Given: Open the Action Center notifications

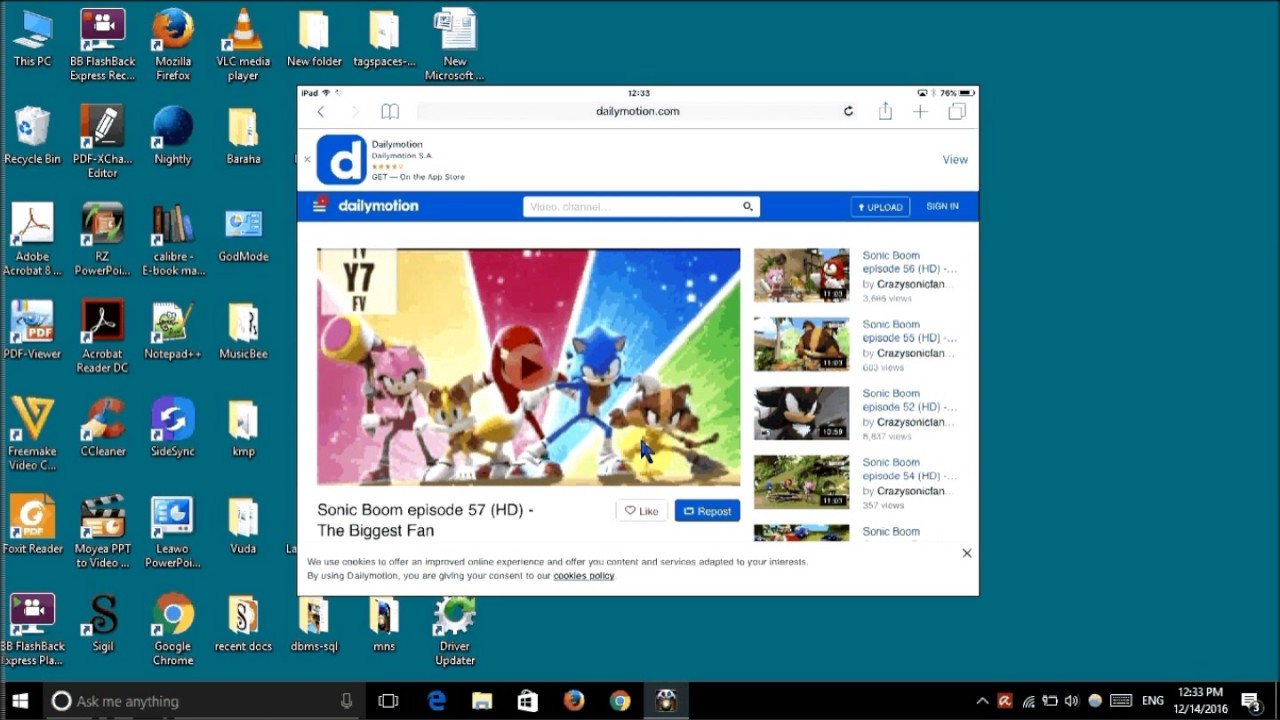Looking at the screenshot, I should click(1250, 701).
